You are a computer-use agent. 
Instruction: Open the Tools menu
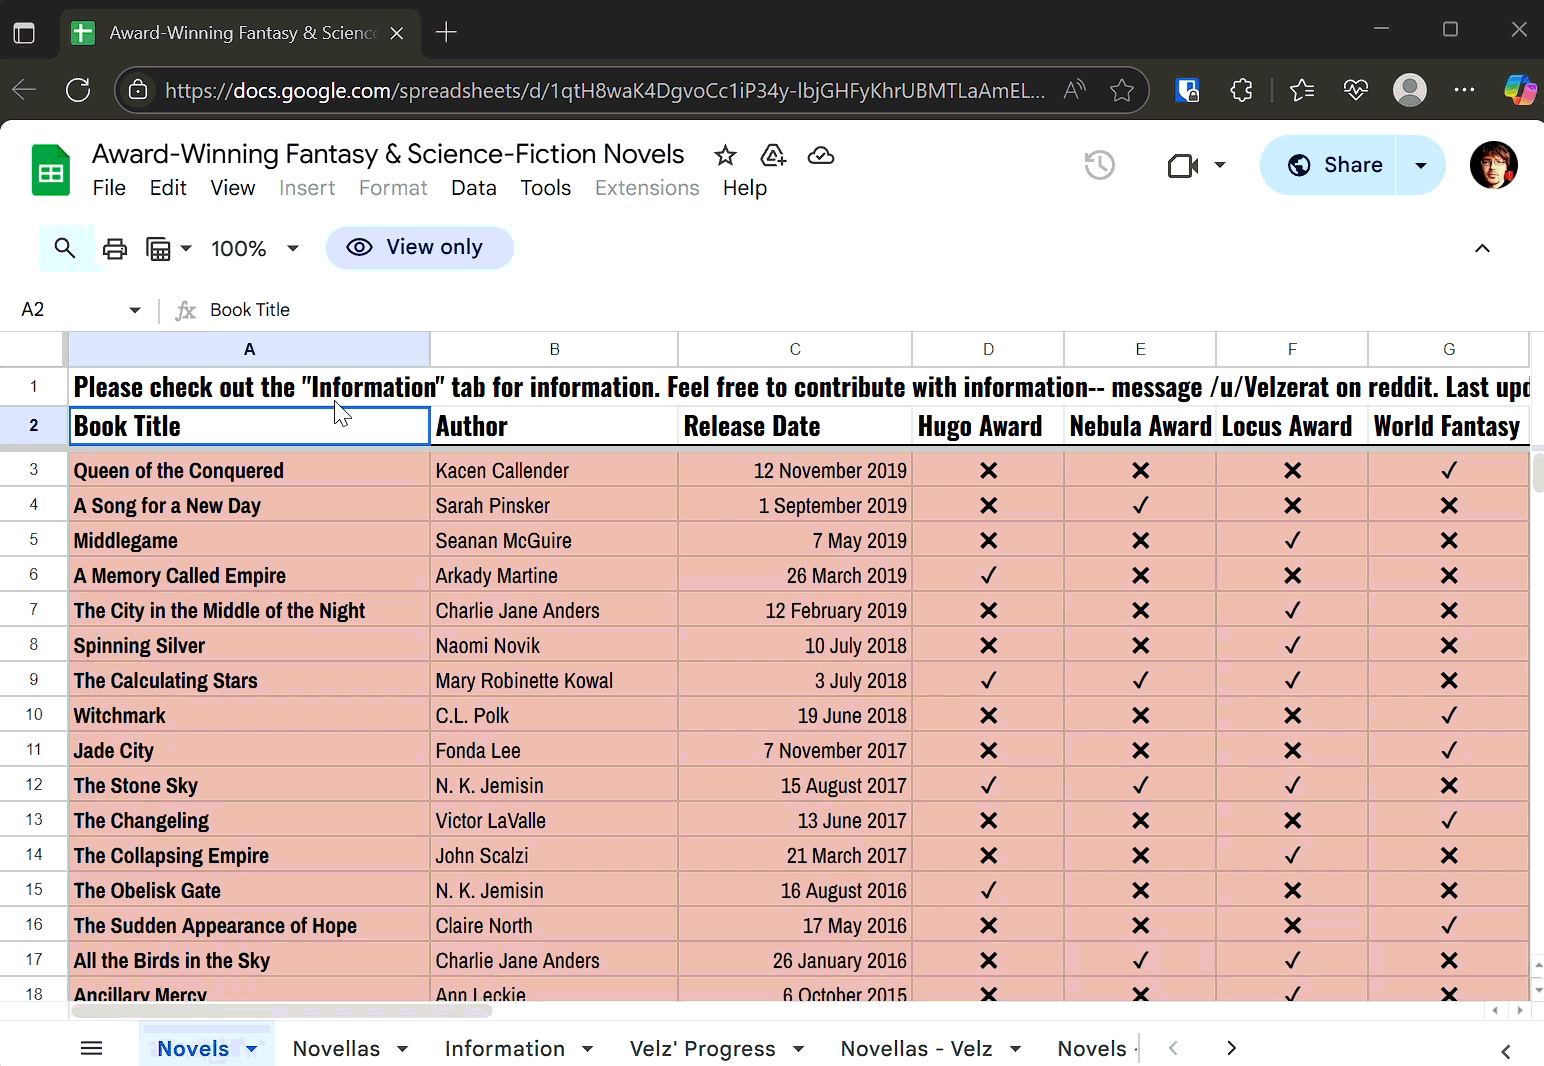pos(546,188)
